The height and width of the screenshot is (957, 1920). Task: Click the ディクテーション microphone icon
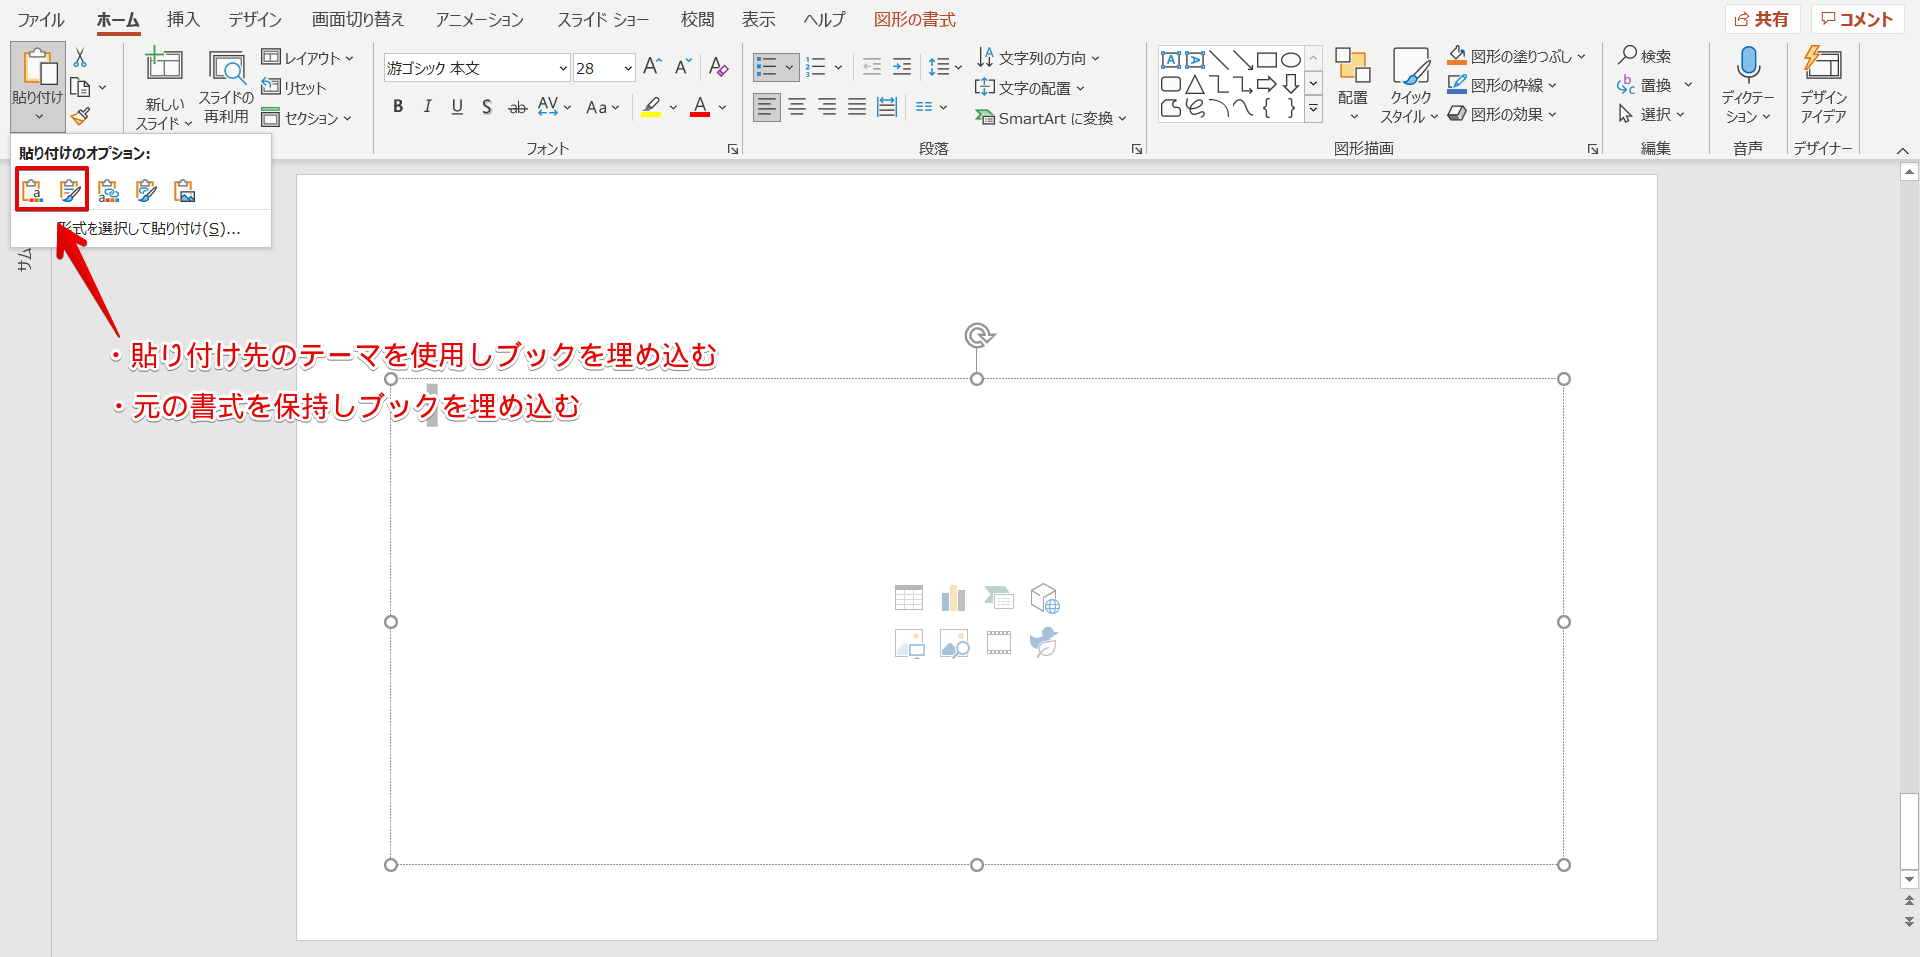click(1748, 65)
